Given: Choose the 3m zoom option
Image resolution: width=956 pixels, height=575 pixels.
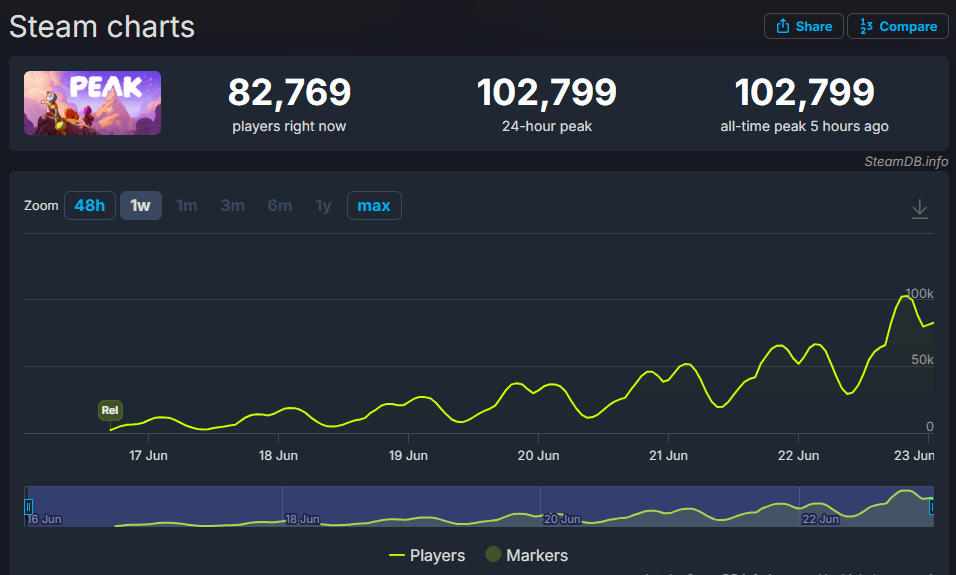Looking at the screenshot, I should [x=232, y=205].
